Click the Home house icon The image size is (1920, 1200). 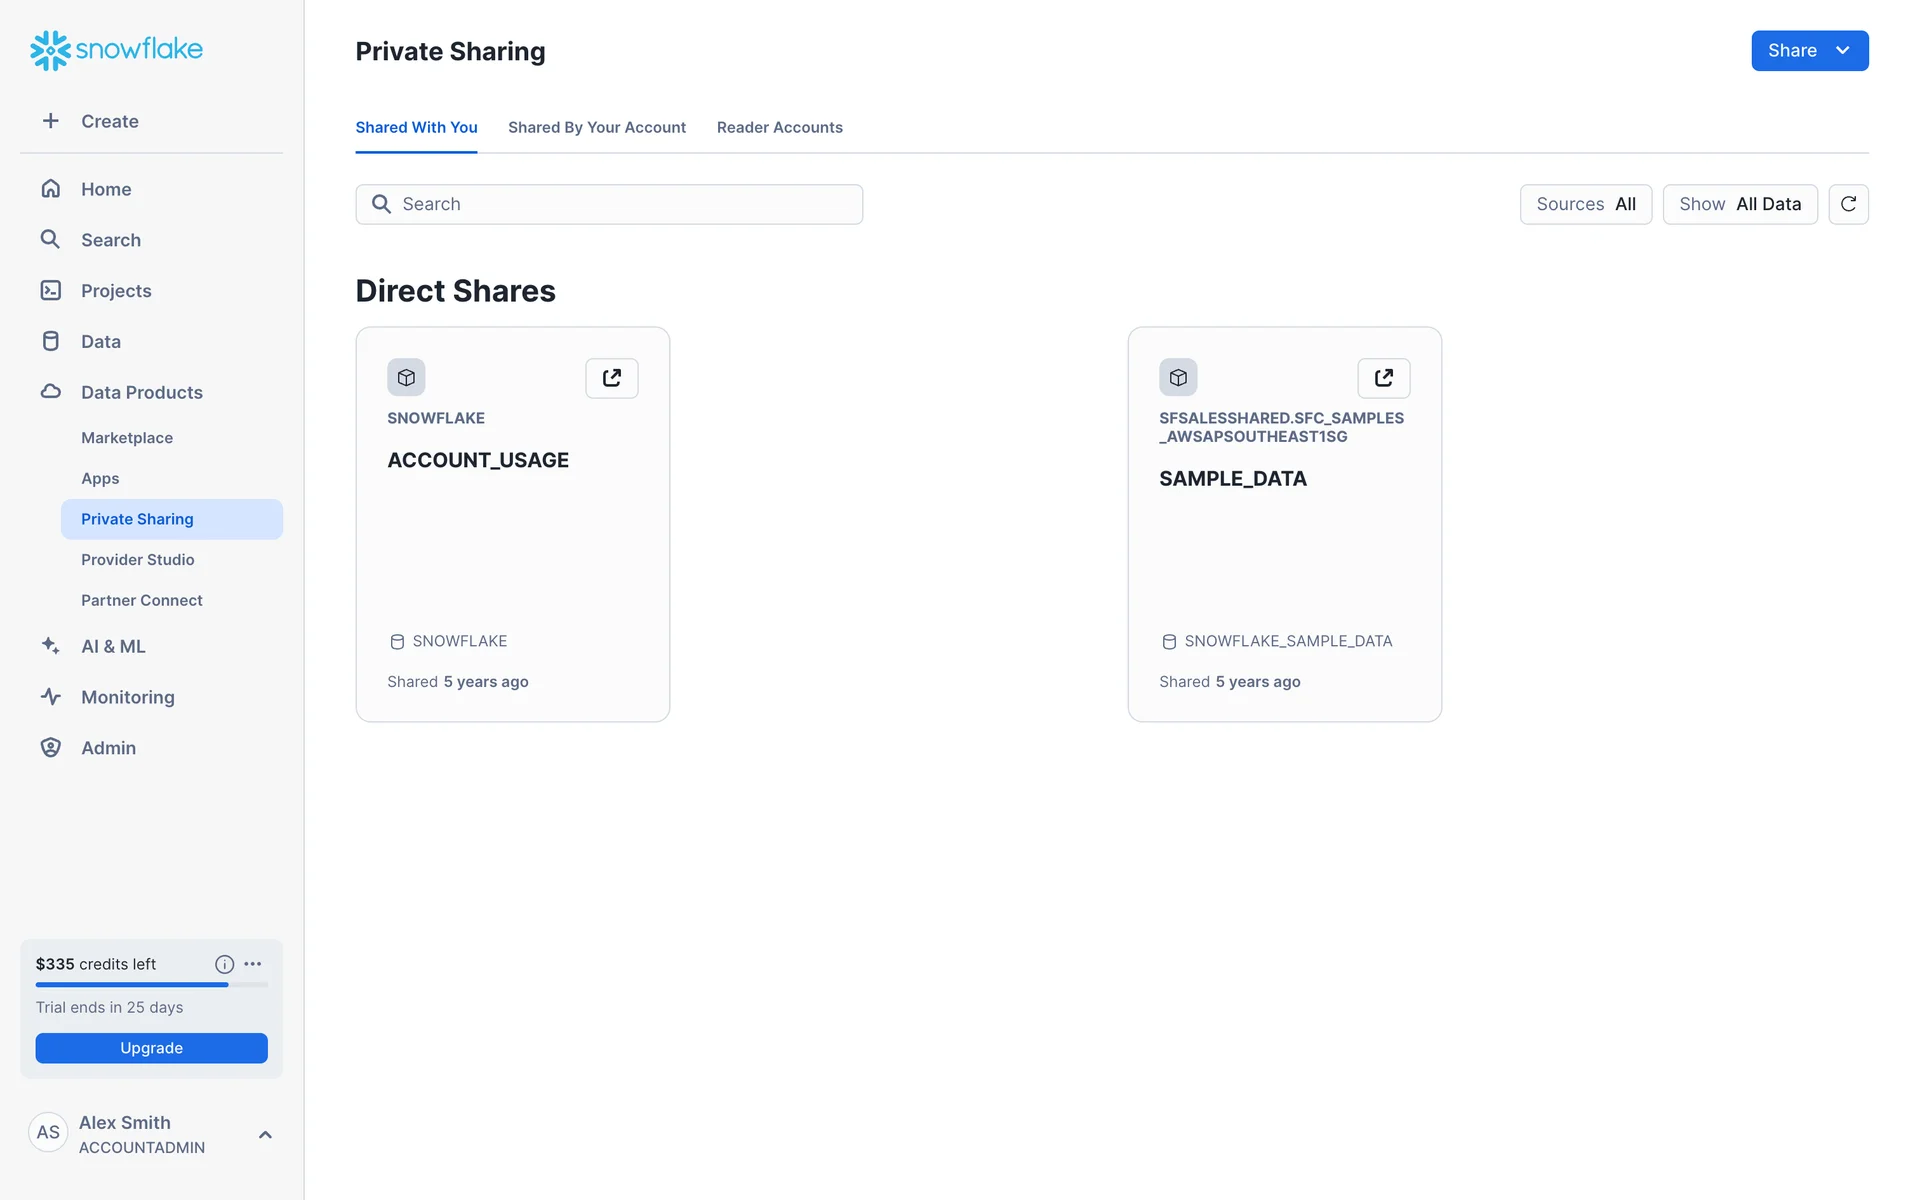(x=51, y=189)
